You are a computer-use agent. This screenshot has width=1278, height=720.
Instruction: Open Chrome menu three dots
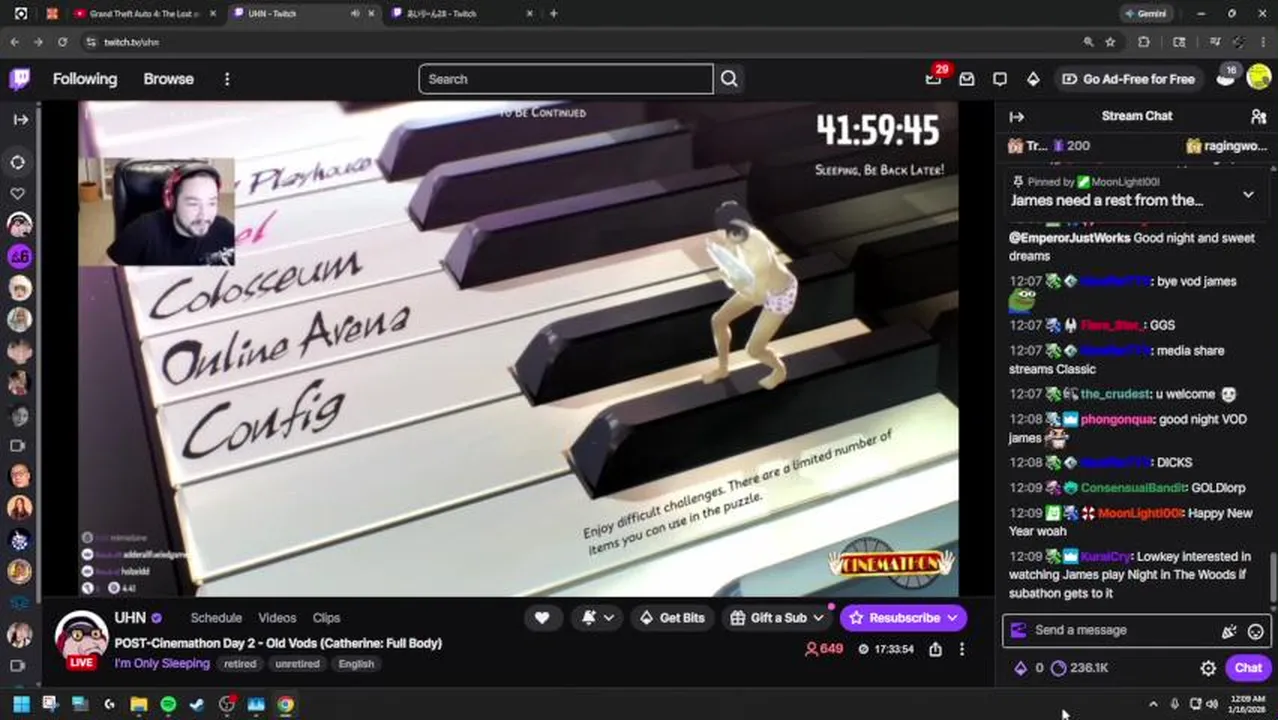pyautogui.click(x=1263, y=42)
